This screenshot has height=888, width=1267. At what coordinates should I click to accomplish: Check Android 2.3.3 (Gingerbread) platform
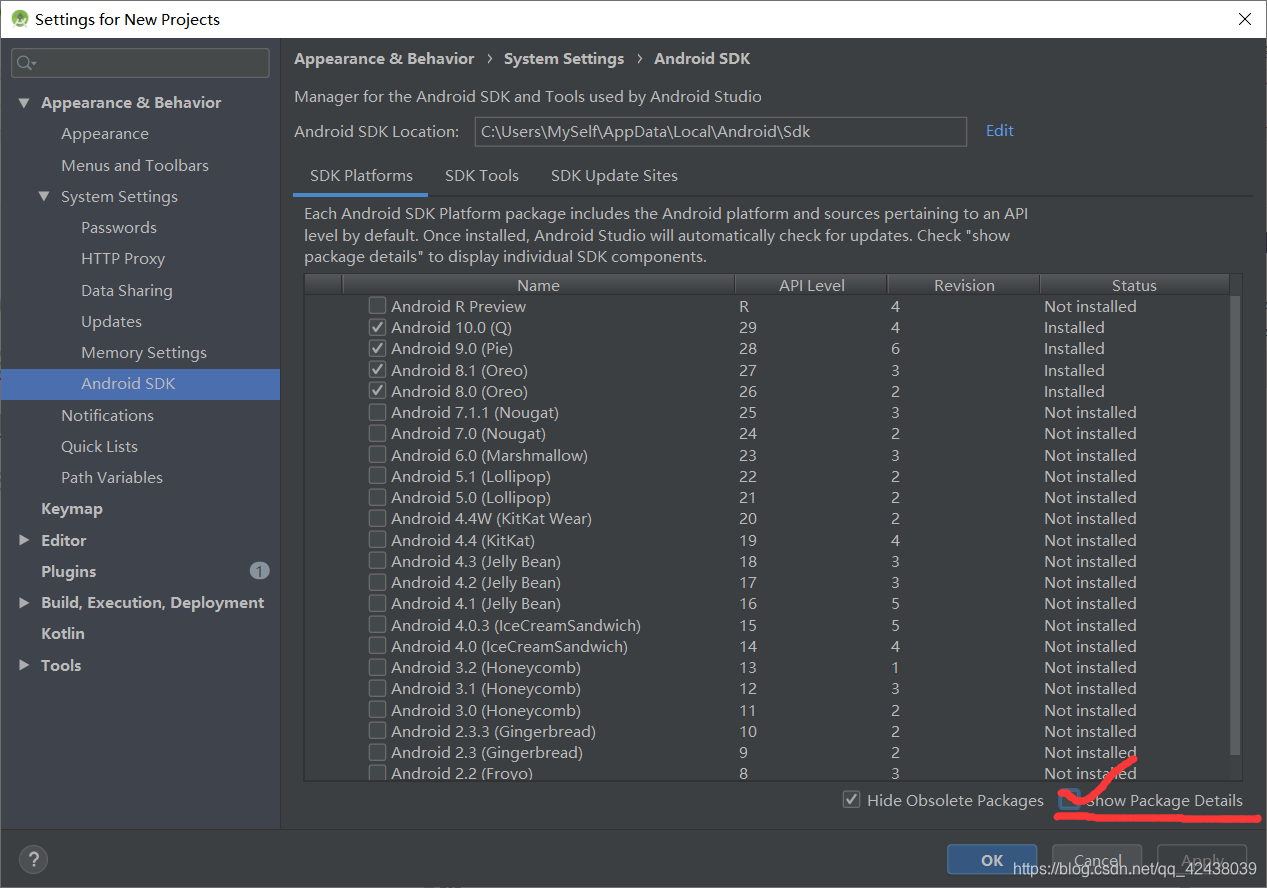(x=377, y=731)
